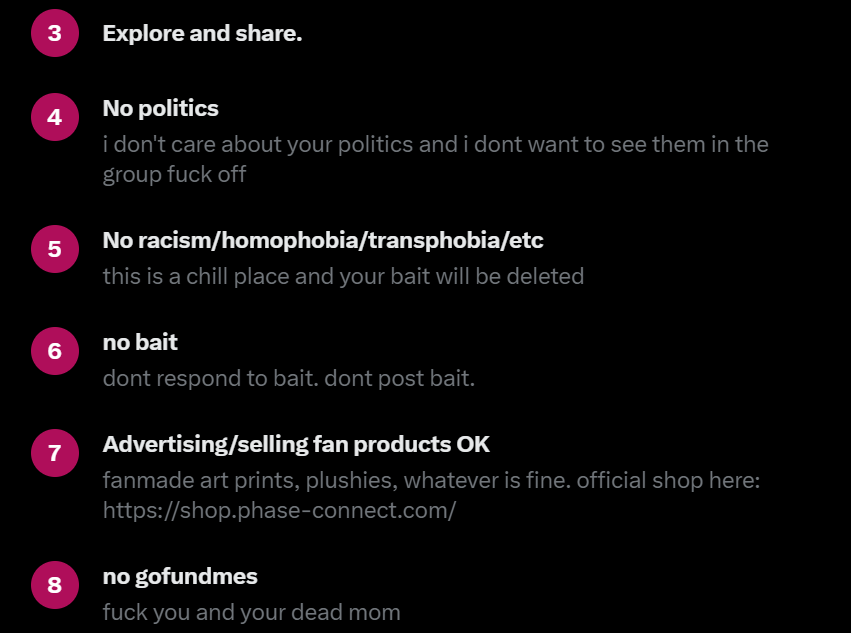Click 'group fuck off' second description line

click(x=174, y=175)
